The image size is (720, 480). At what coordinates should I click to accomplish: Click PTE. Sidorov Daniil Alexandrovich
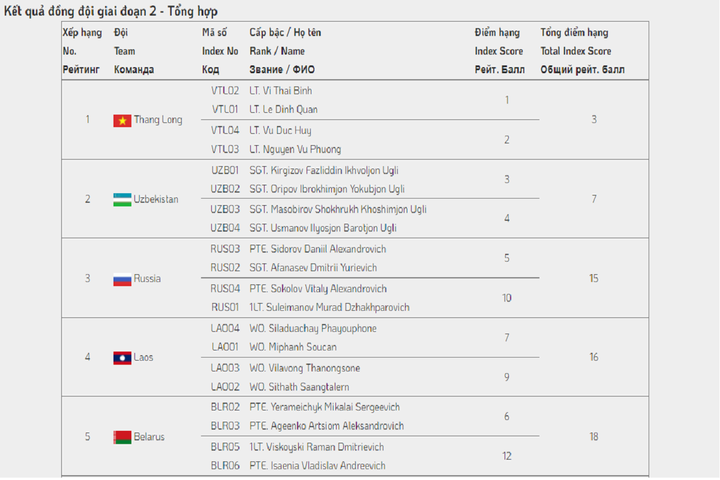click(x=317, y=249)
